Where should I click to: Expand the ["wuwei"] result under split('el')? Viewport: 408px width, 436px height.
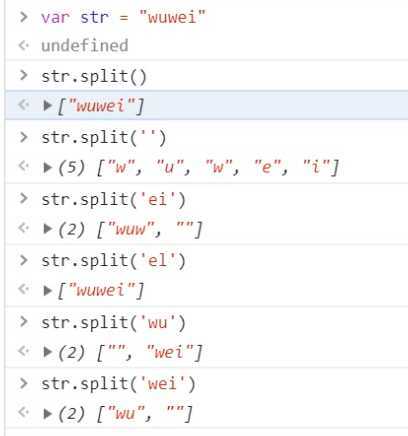(48, 290)
